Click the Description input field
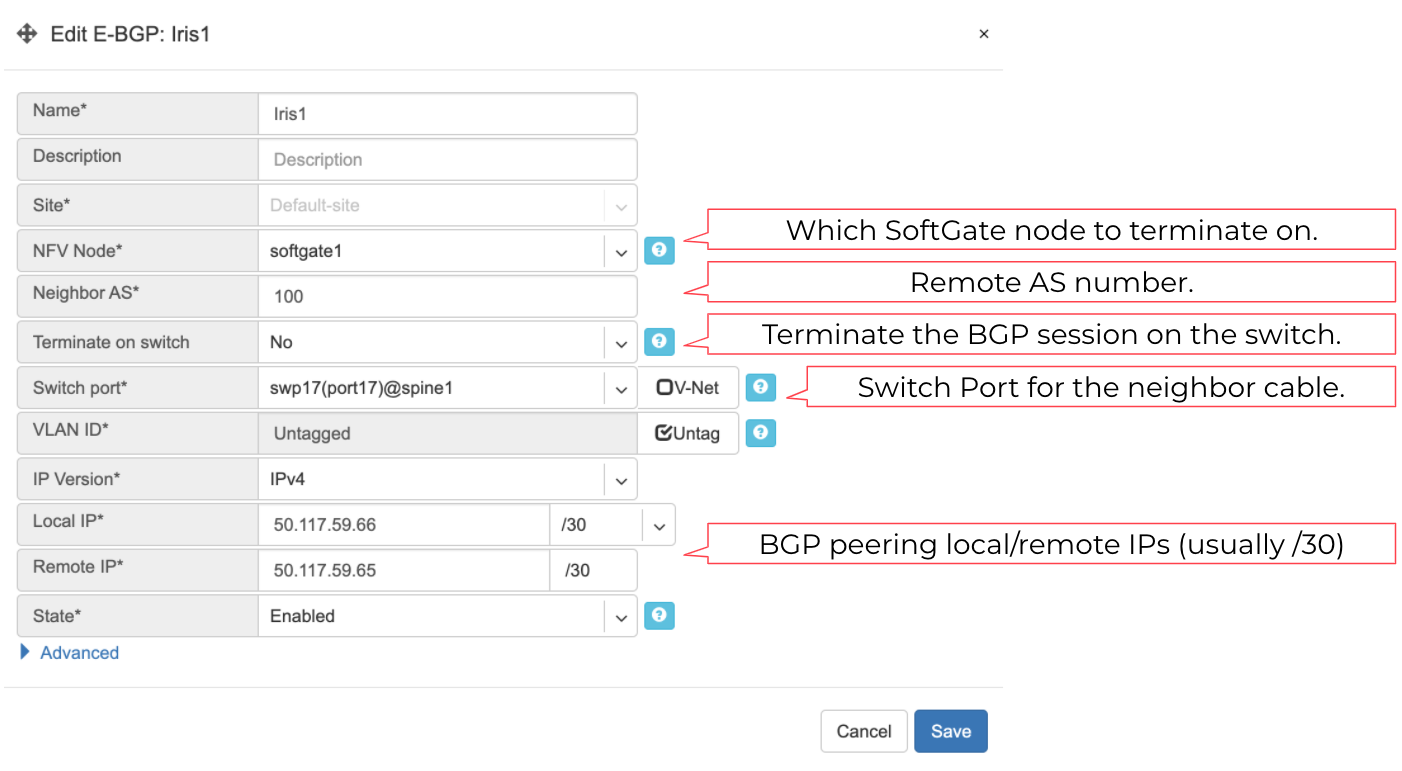1402x771 pixels. pos(447,159)
